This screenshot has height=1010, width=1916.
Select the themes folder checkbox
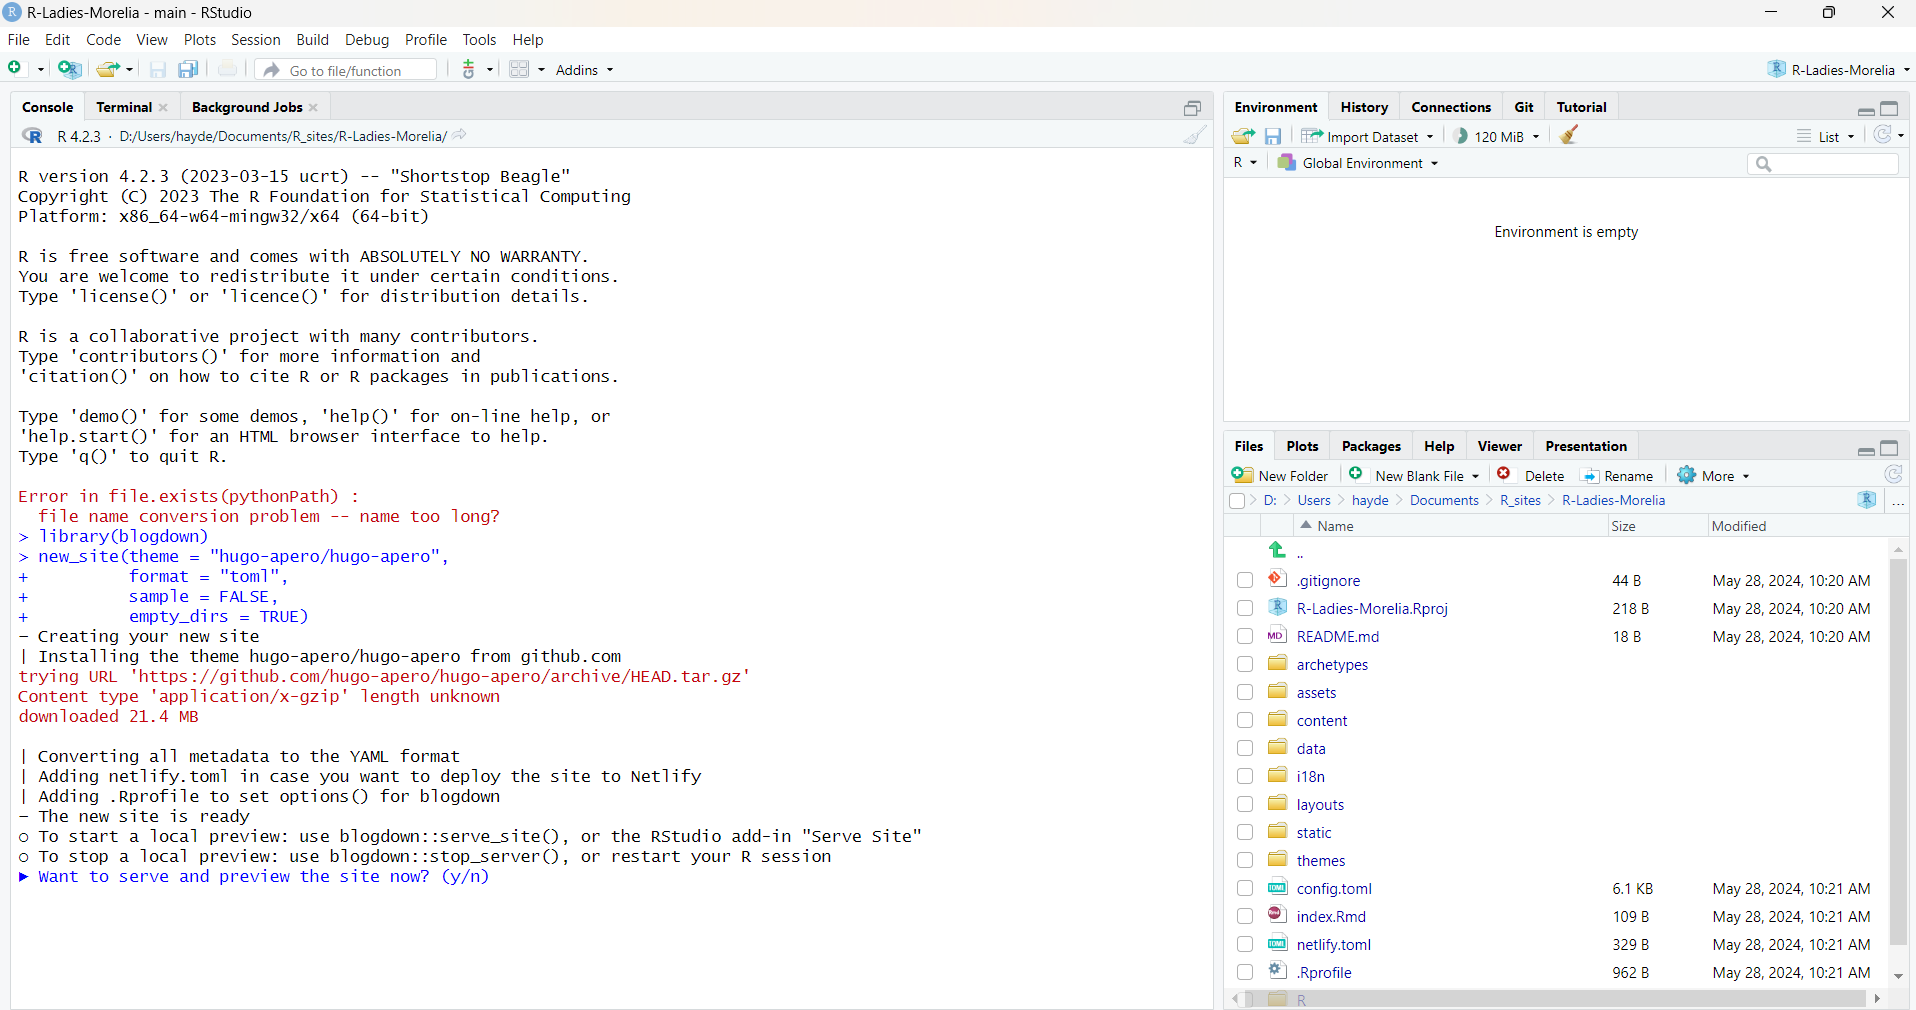pyautogui.click(x=1245, y=861)
